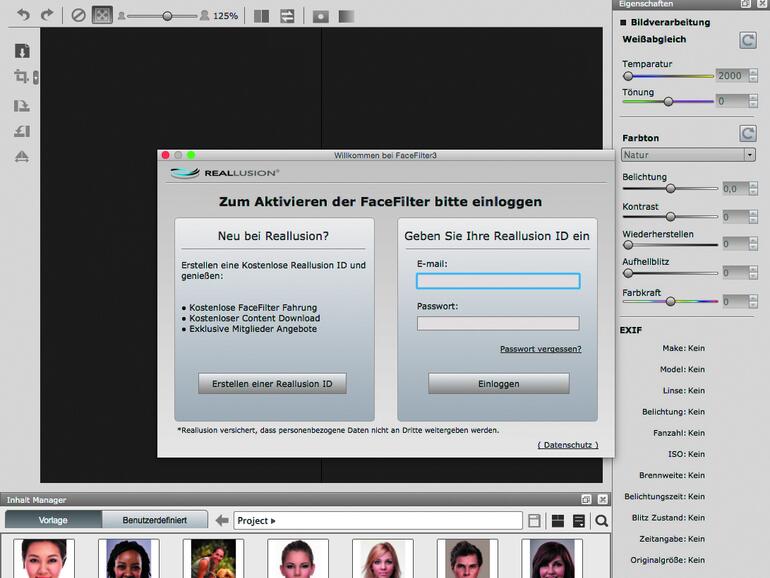This screenshot has height=578, width=770.
Task: Click the gradient background icon in toolbar
Action: pyautogui.click(x=346, y=17)
